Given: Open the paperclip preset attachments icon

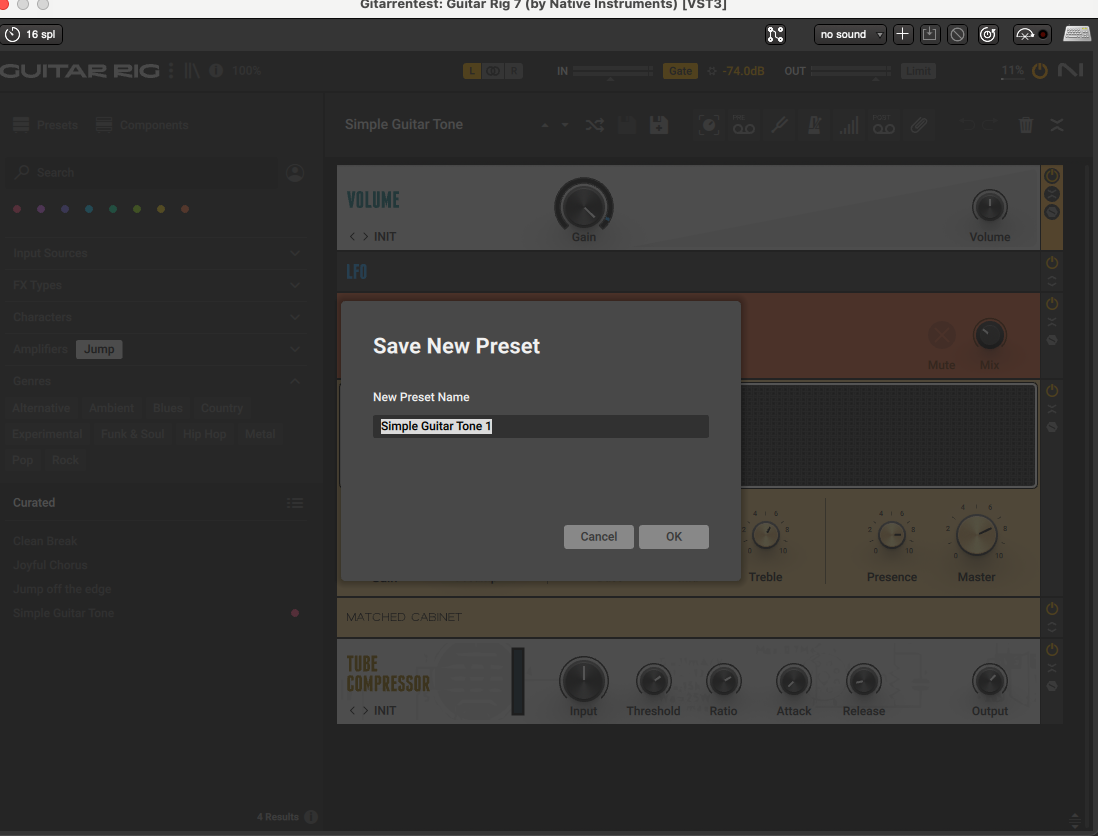Looking at the screenshot, I should pos(919,125).
